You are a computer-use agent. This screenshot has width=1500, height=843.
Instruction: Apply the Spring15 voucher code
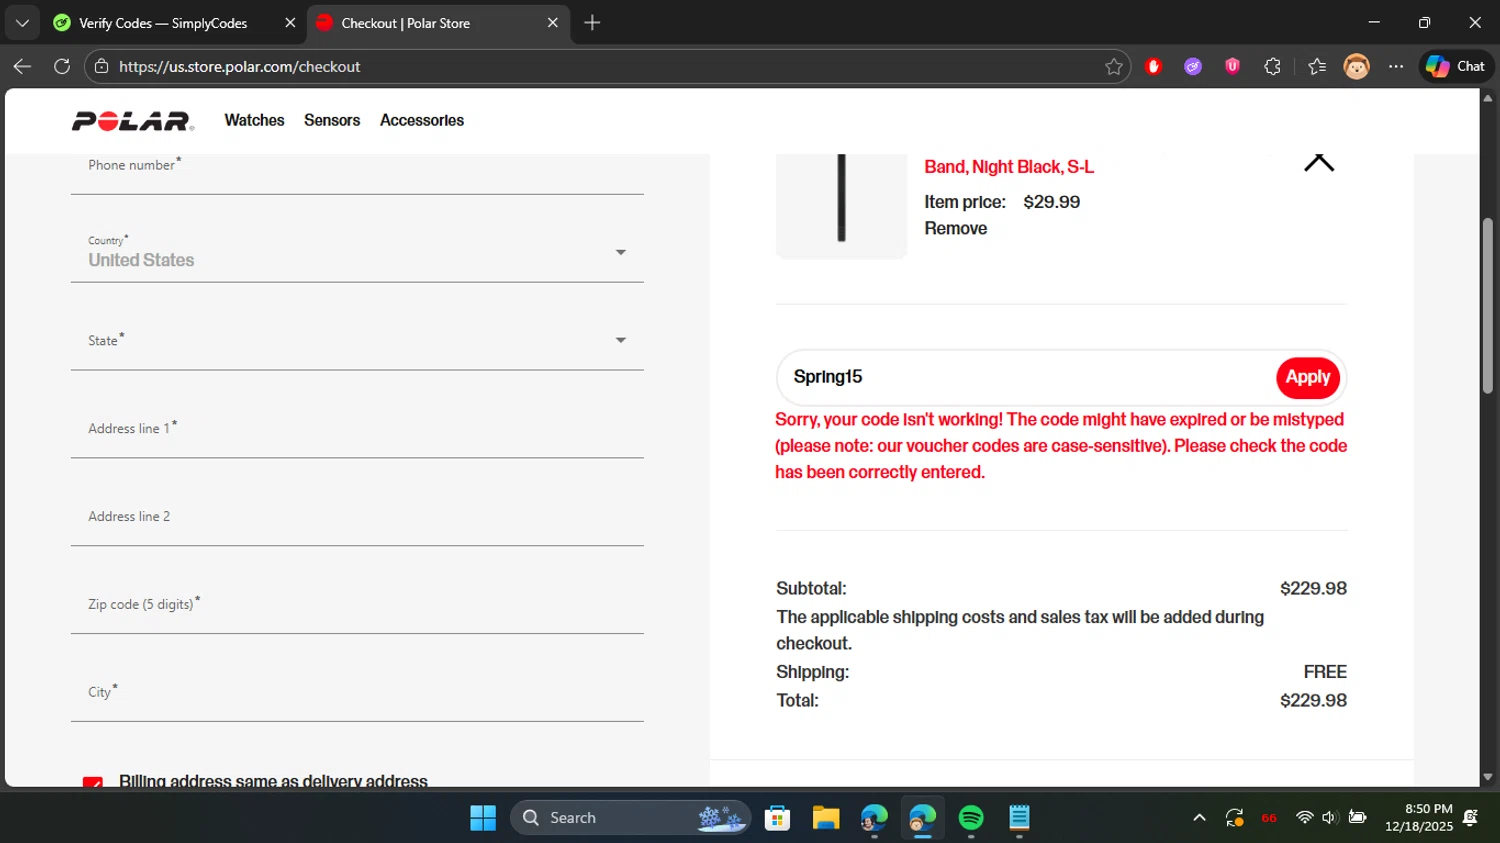(1308, 377)
